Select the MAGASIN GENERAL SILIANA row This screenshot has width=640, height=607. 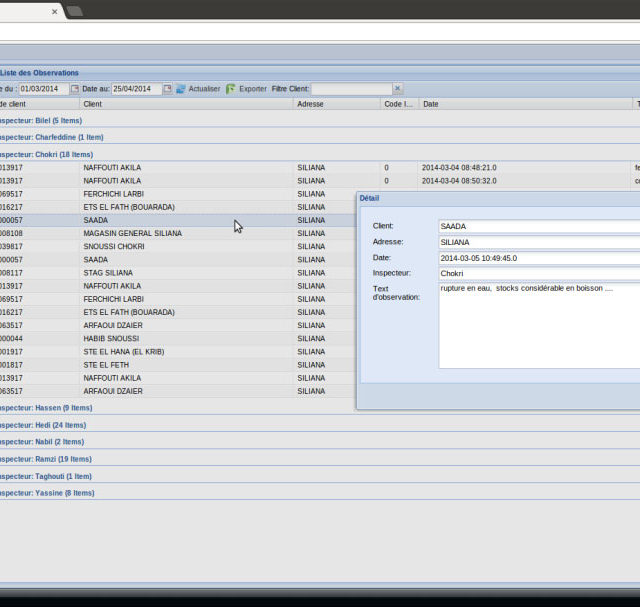[132, 233]
